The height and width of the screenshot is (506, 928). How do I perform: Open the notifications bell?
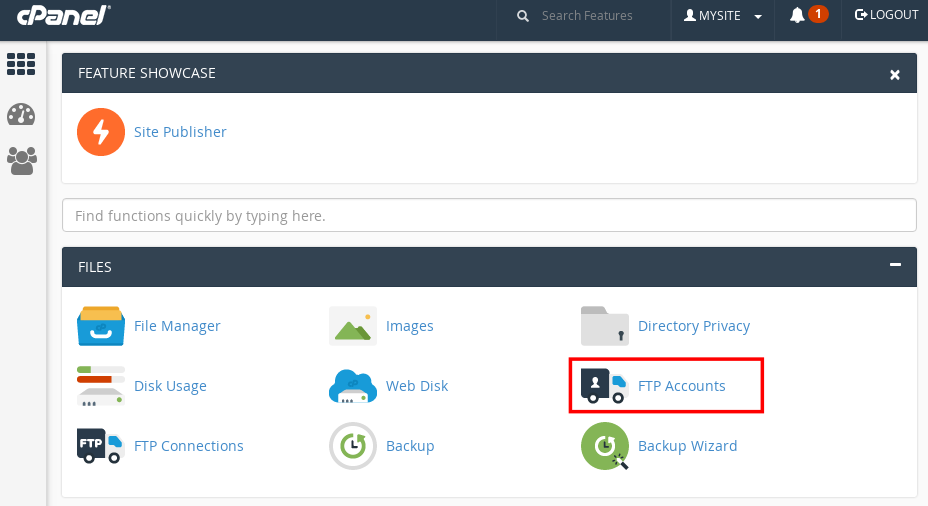point(797,15)
